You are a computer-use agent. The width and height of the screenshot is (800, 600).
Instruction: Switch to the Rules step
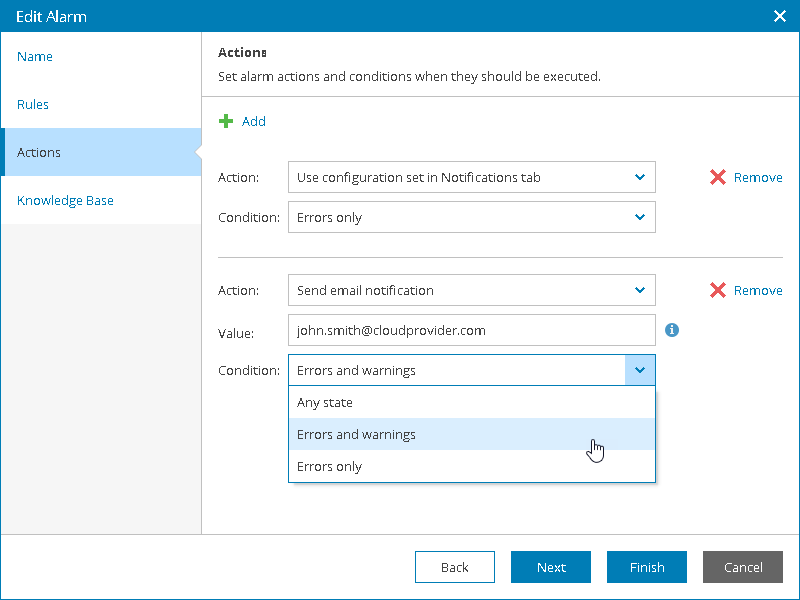pos(33,105)
